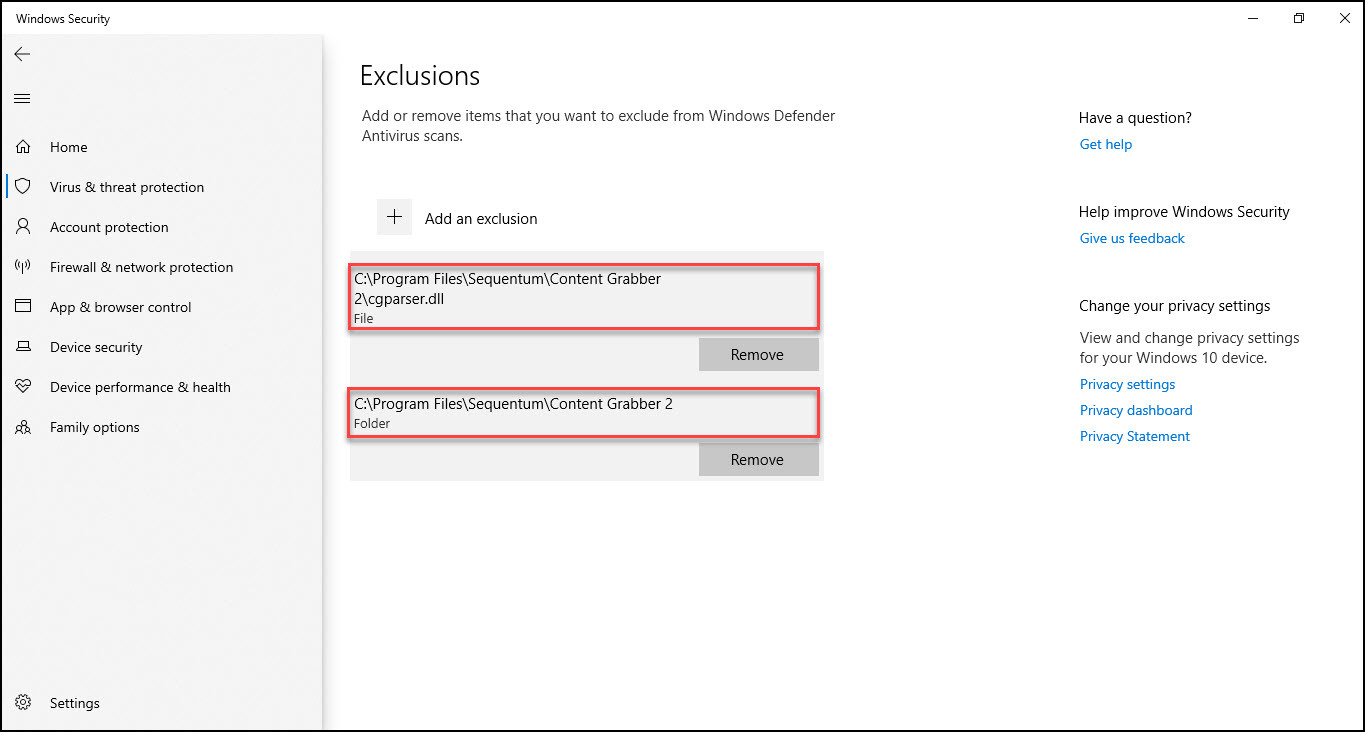The image size is (1365, 732).
Task: Open Device performance & health
Action: (140, 387)
